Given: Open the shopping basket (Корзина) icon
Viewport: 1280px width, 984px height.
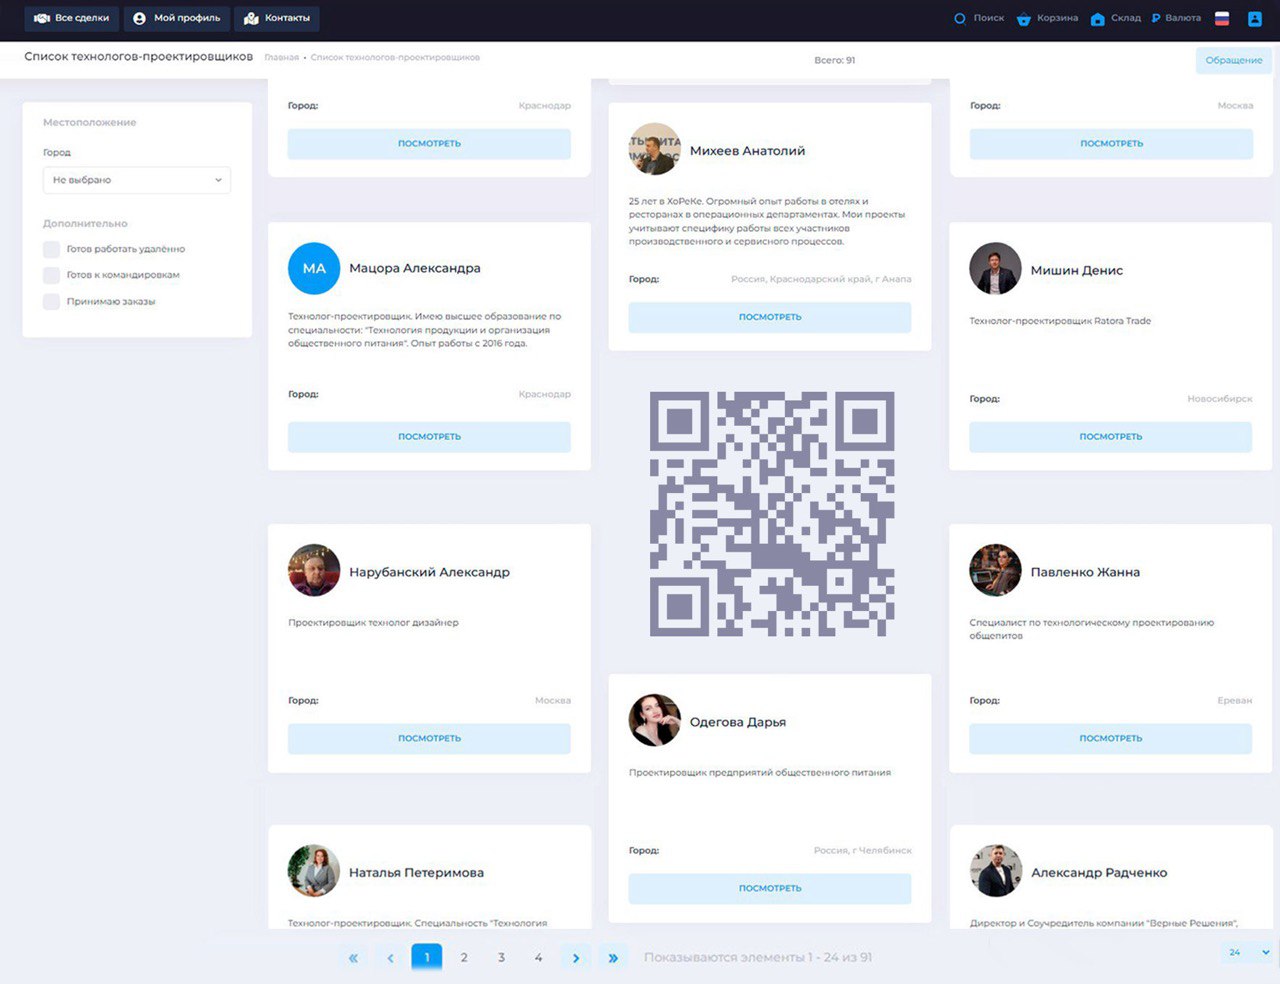Looking at the screenshot, I should tap(1023, 19).
